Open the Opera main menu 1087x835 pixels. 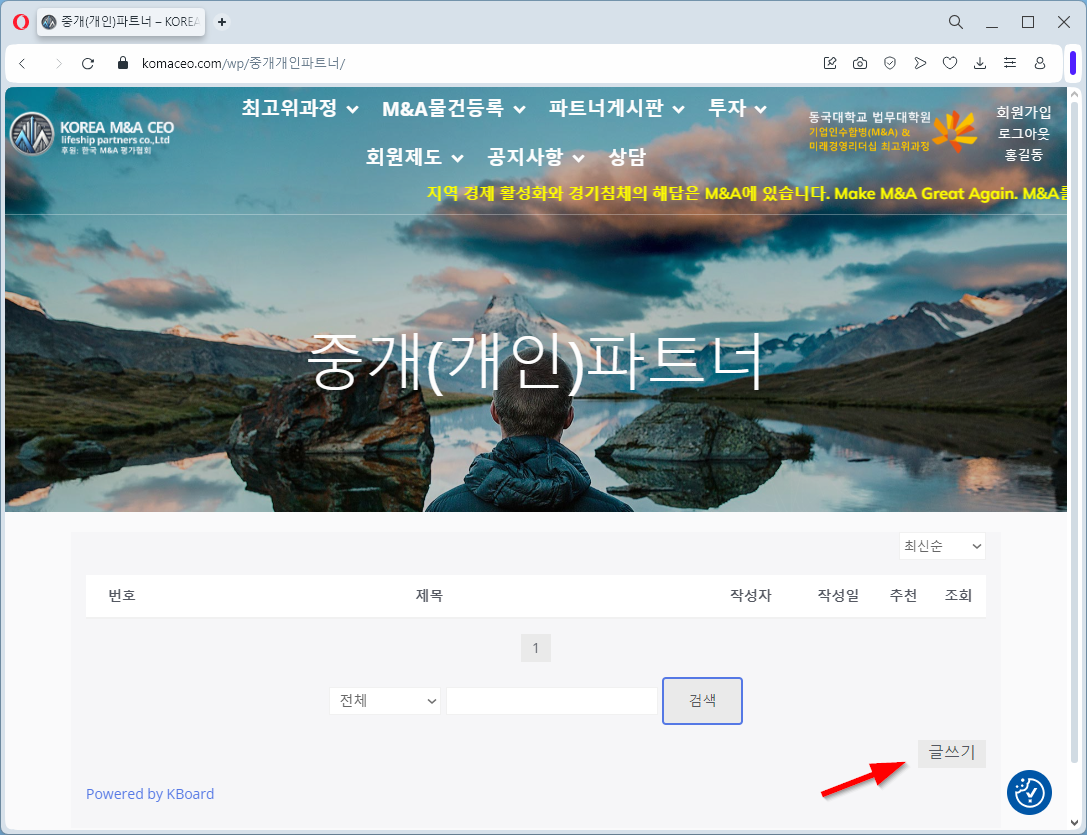click(x=20, y=22)
